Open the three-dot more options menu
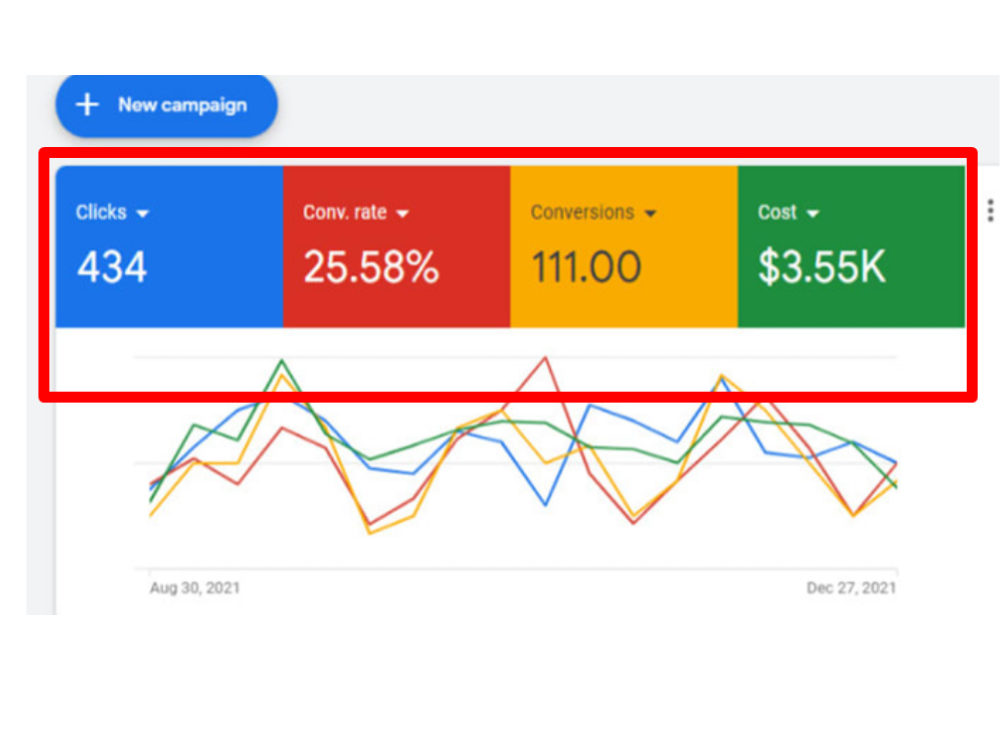Screen dimensions: 1000x750 [x=990, y=210]
